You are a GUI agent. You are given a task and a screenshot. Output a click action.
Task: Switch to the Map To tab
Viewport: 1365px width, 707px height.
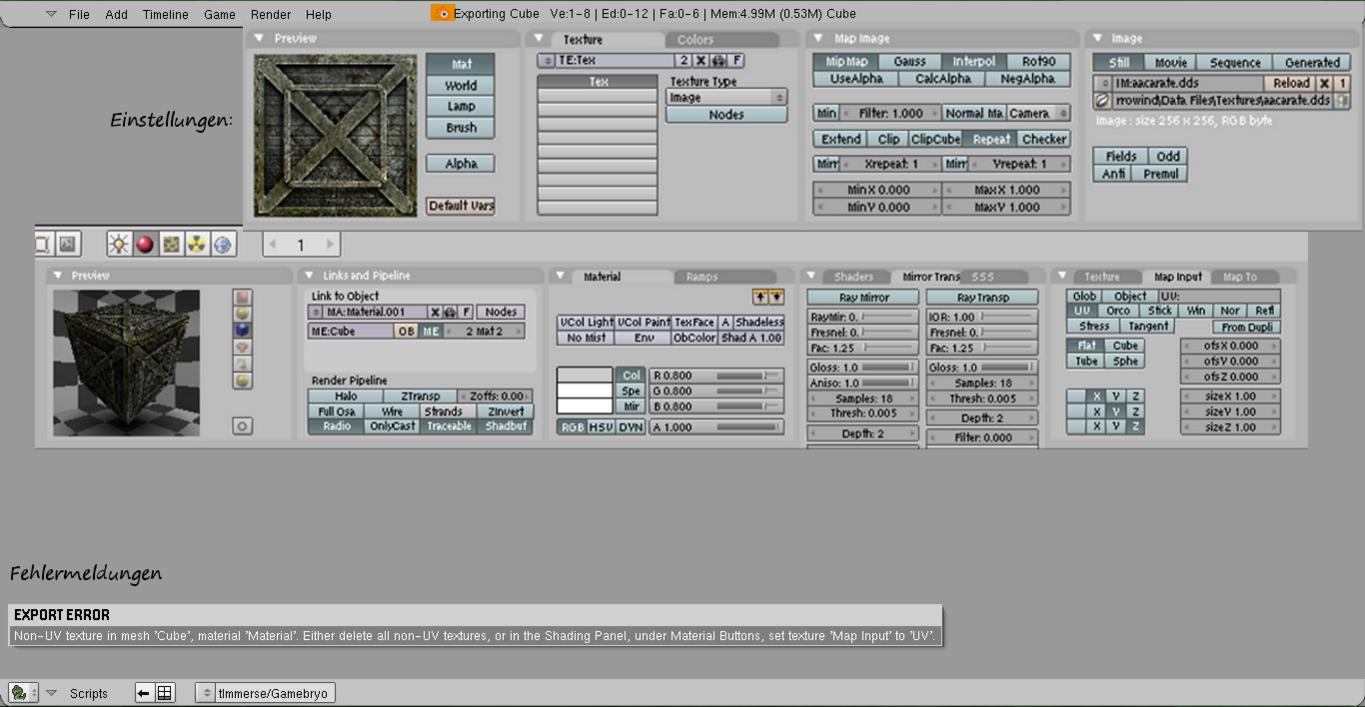pos(1239,277)
